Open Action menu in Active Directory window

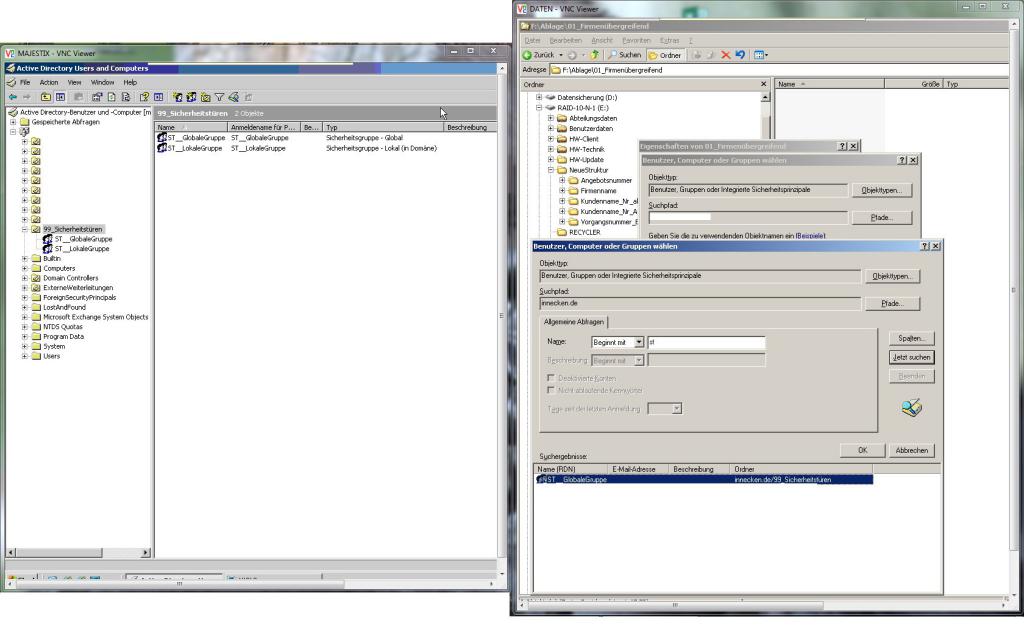[x=49, y=82]
